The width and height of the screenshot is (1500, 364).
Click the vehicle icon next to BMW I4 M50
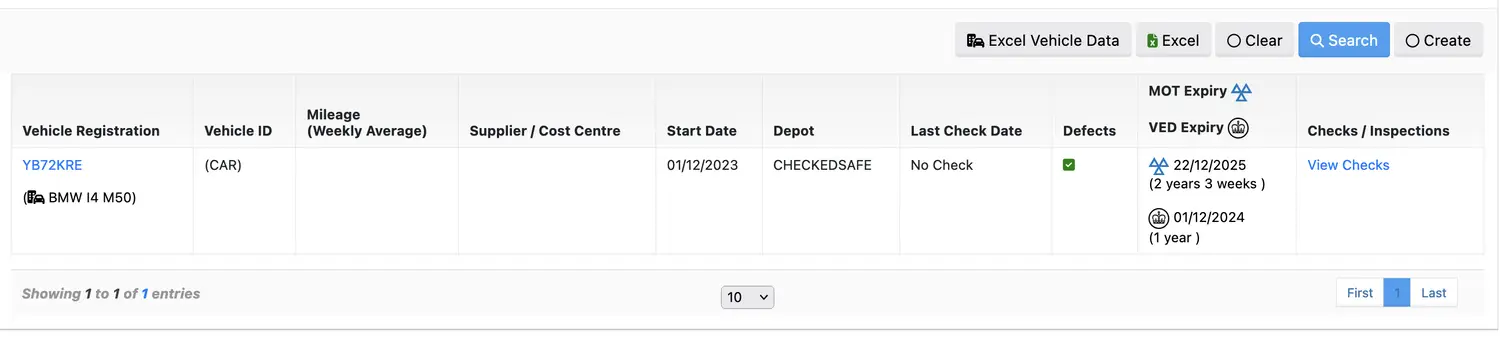click(36, 198)
